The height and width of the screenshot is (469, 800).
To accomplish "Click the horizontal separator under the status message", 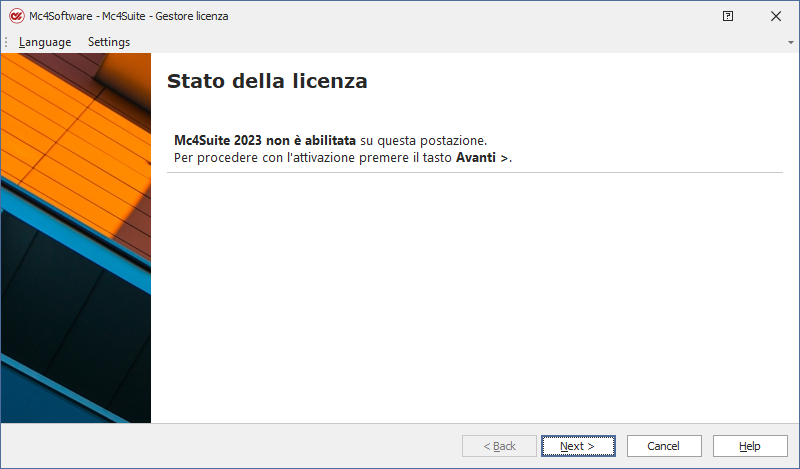I will pyautogui.click(x=474, y=172).
